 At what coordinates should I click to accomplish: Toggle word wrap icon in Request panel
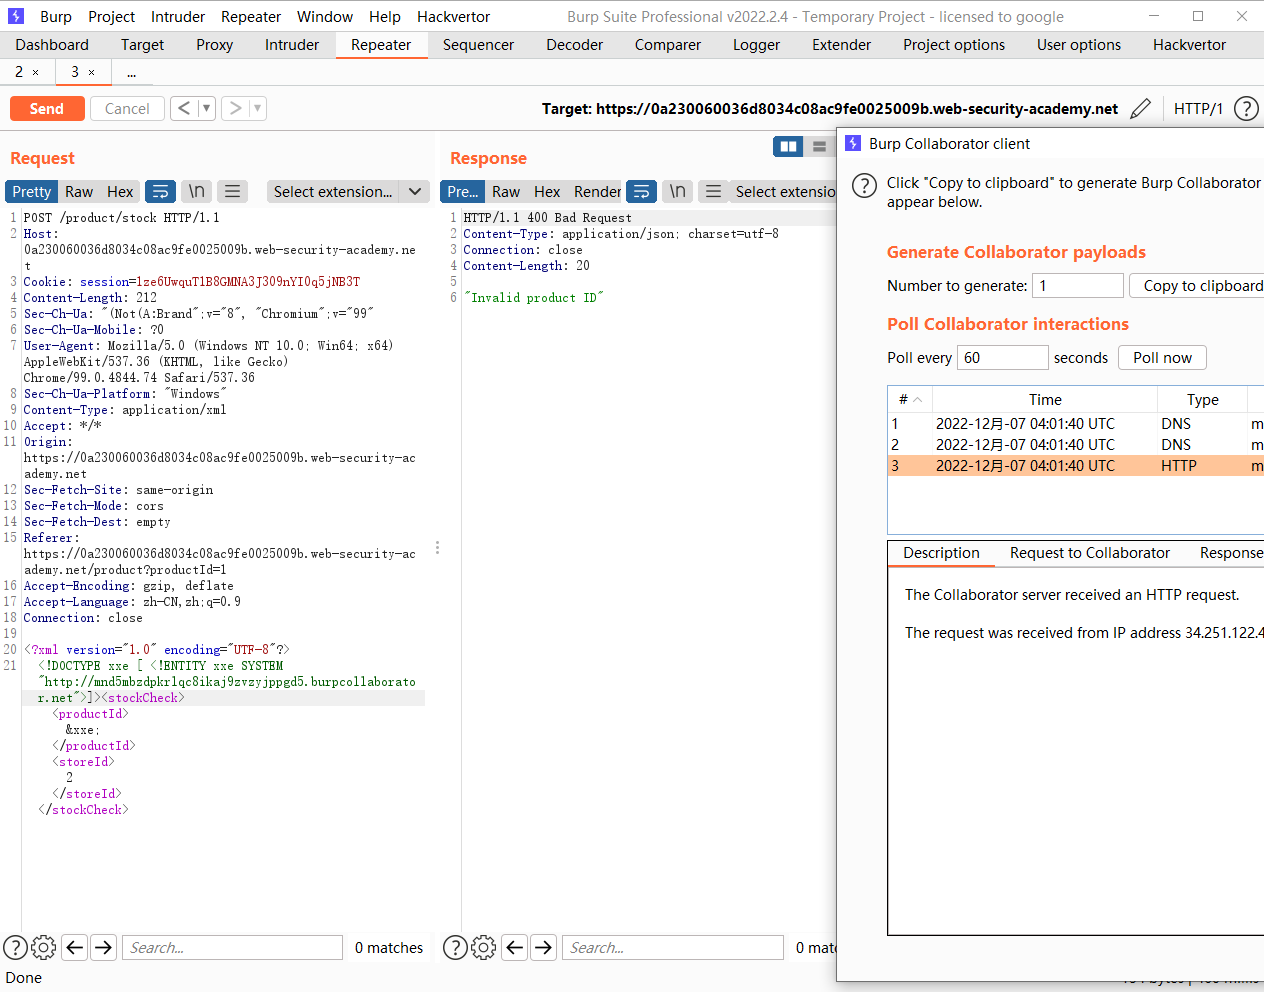[160, 191]
